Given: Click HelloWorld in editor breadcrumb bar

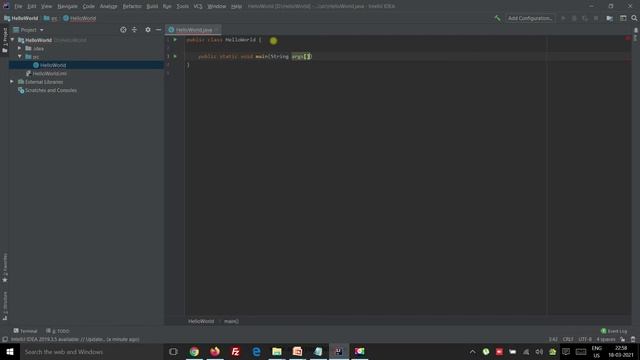Looking at the screenshot, I should click(201, 321).
